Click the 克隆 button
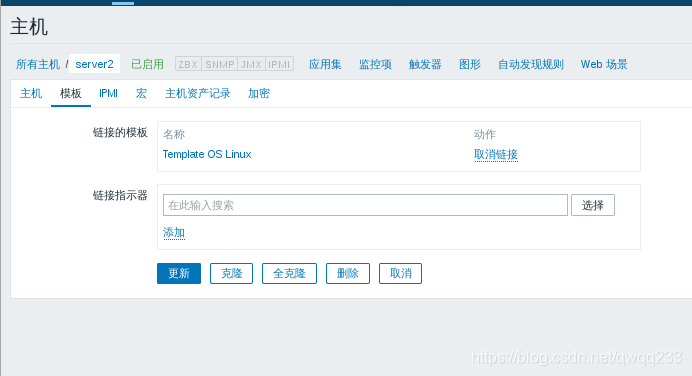 231,274
